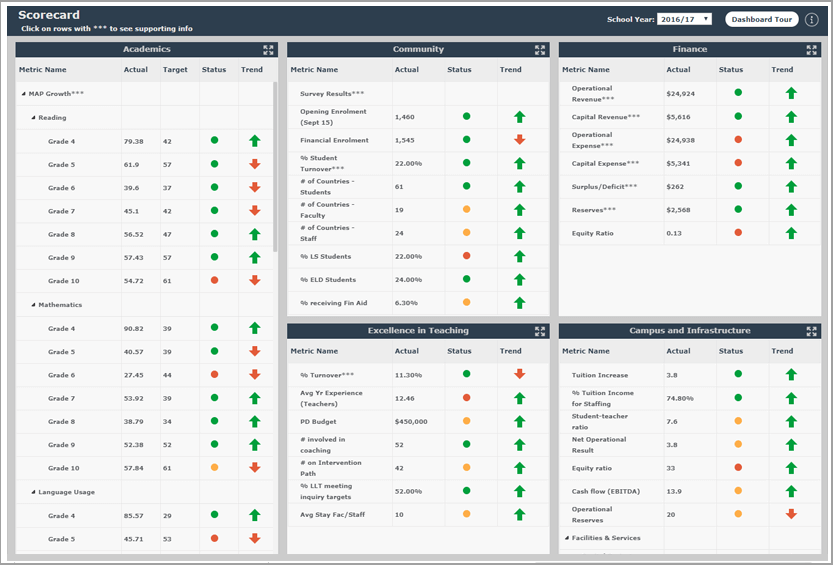The height and width of the screenshot is (565, 833).
Task: Select the % ELD Students row
Action: point(418,279)
